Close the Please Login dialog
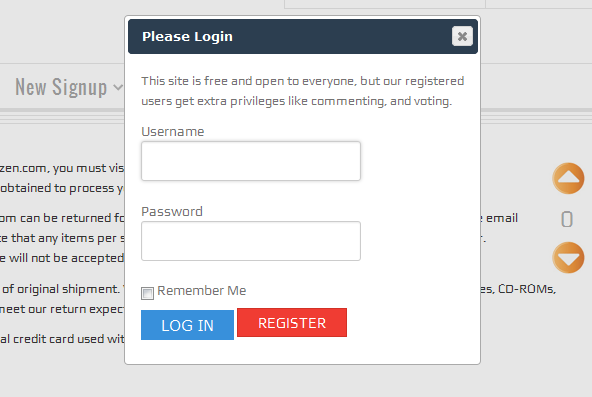The image size is (592, 397). [462, 36]
